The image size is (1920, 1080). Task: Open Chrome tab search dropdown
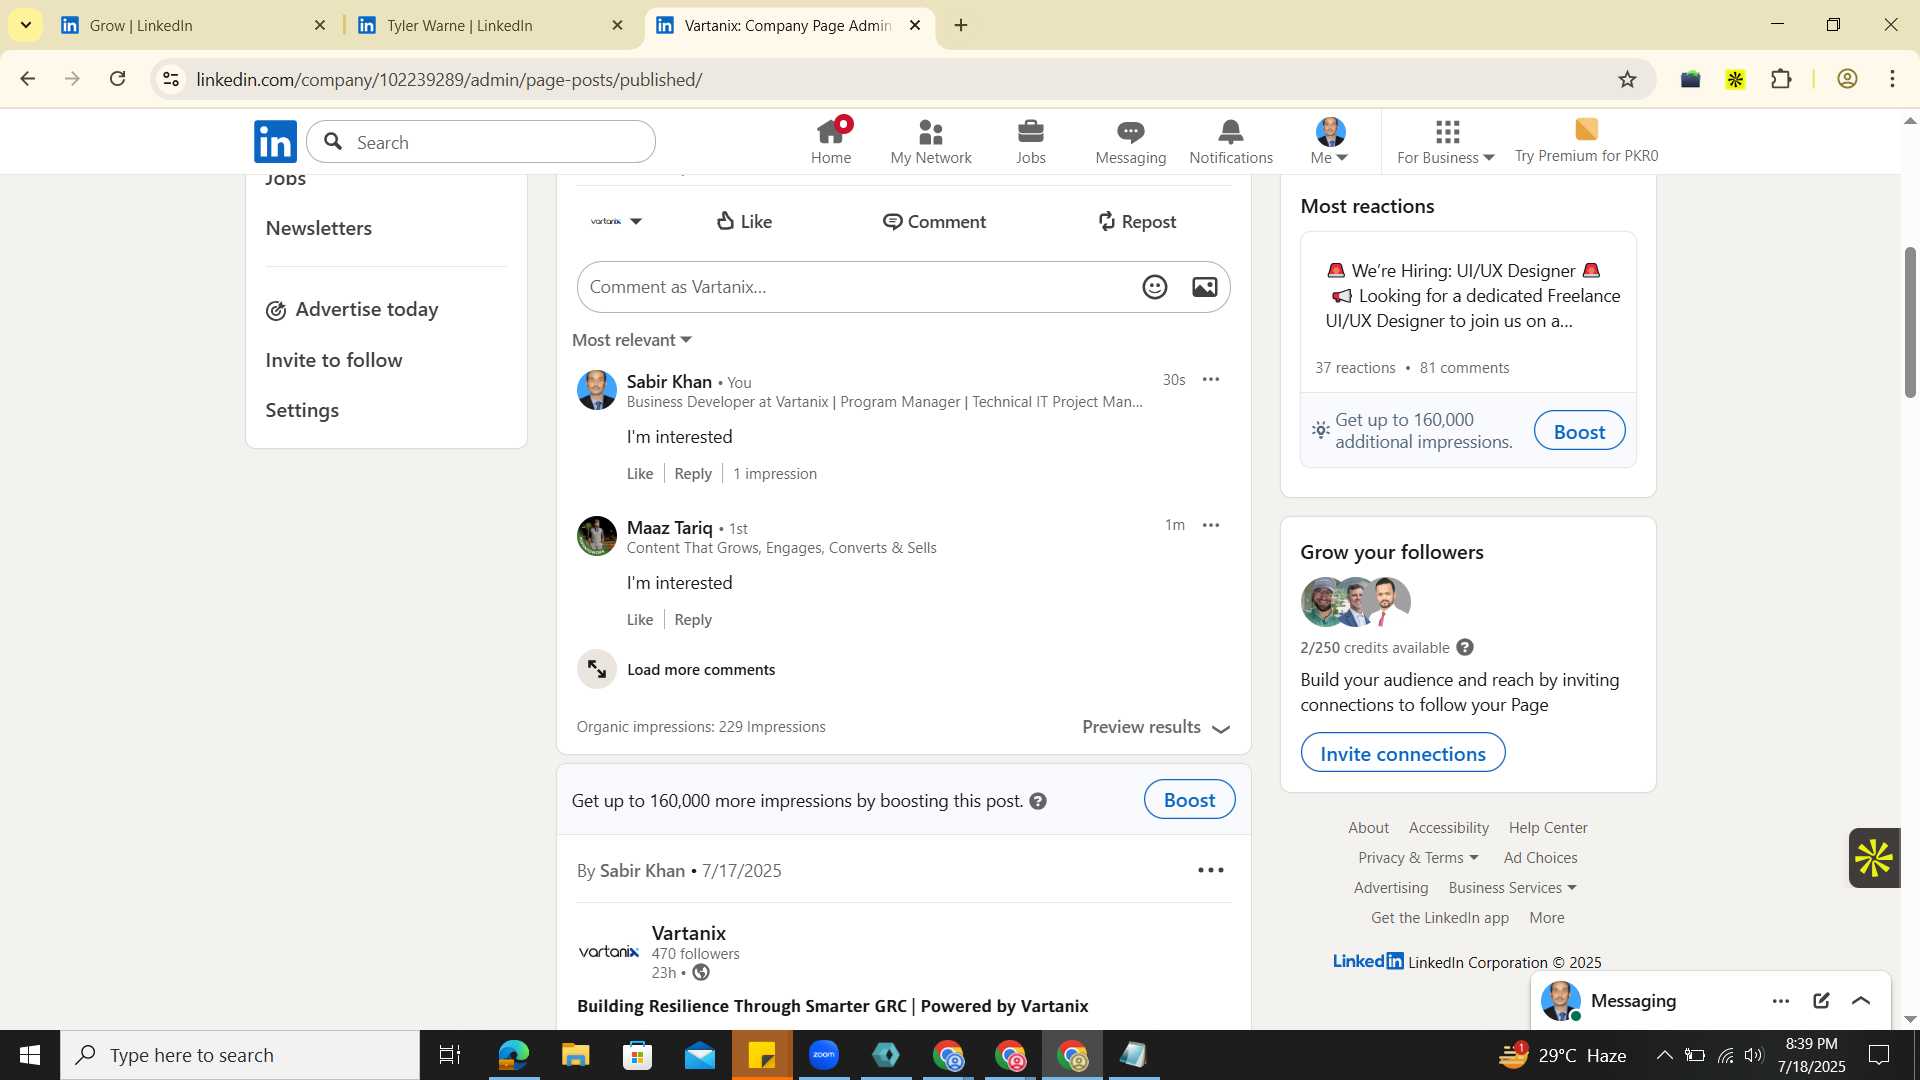[x=25, y=25]
